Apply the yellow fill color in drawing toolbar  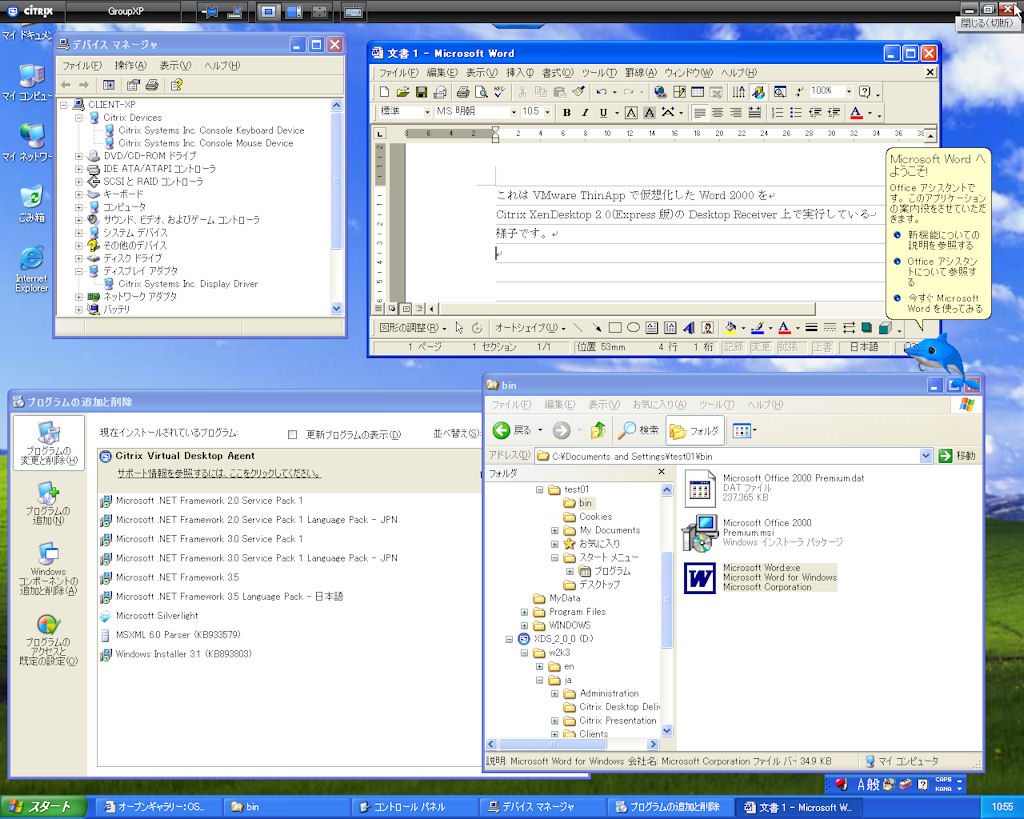pyautogui.click(x=731, y=328)
